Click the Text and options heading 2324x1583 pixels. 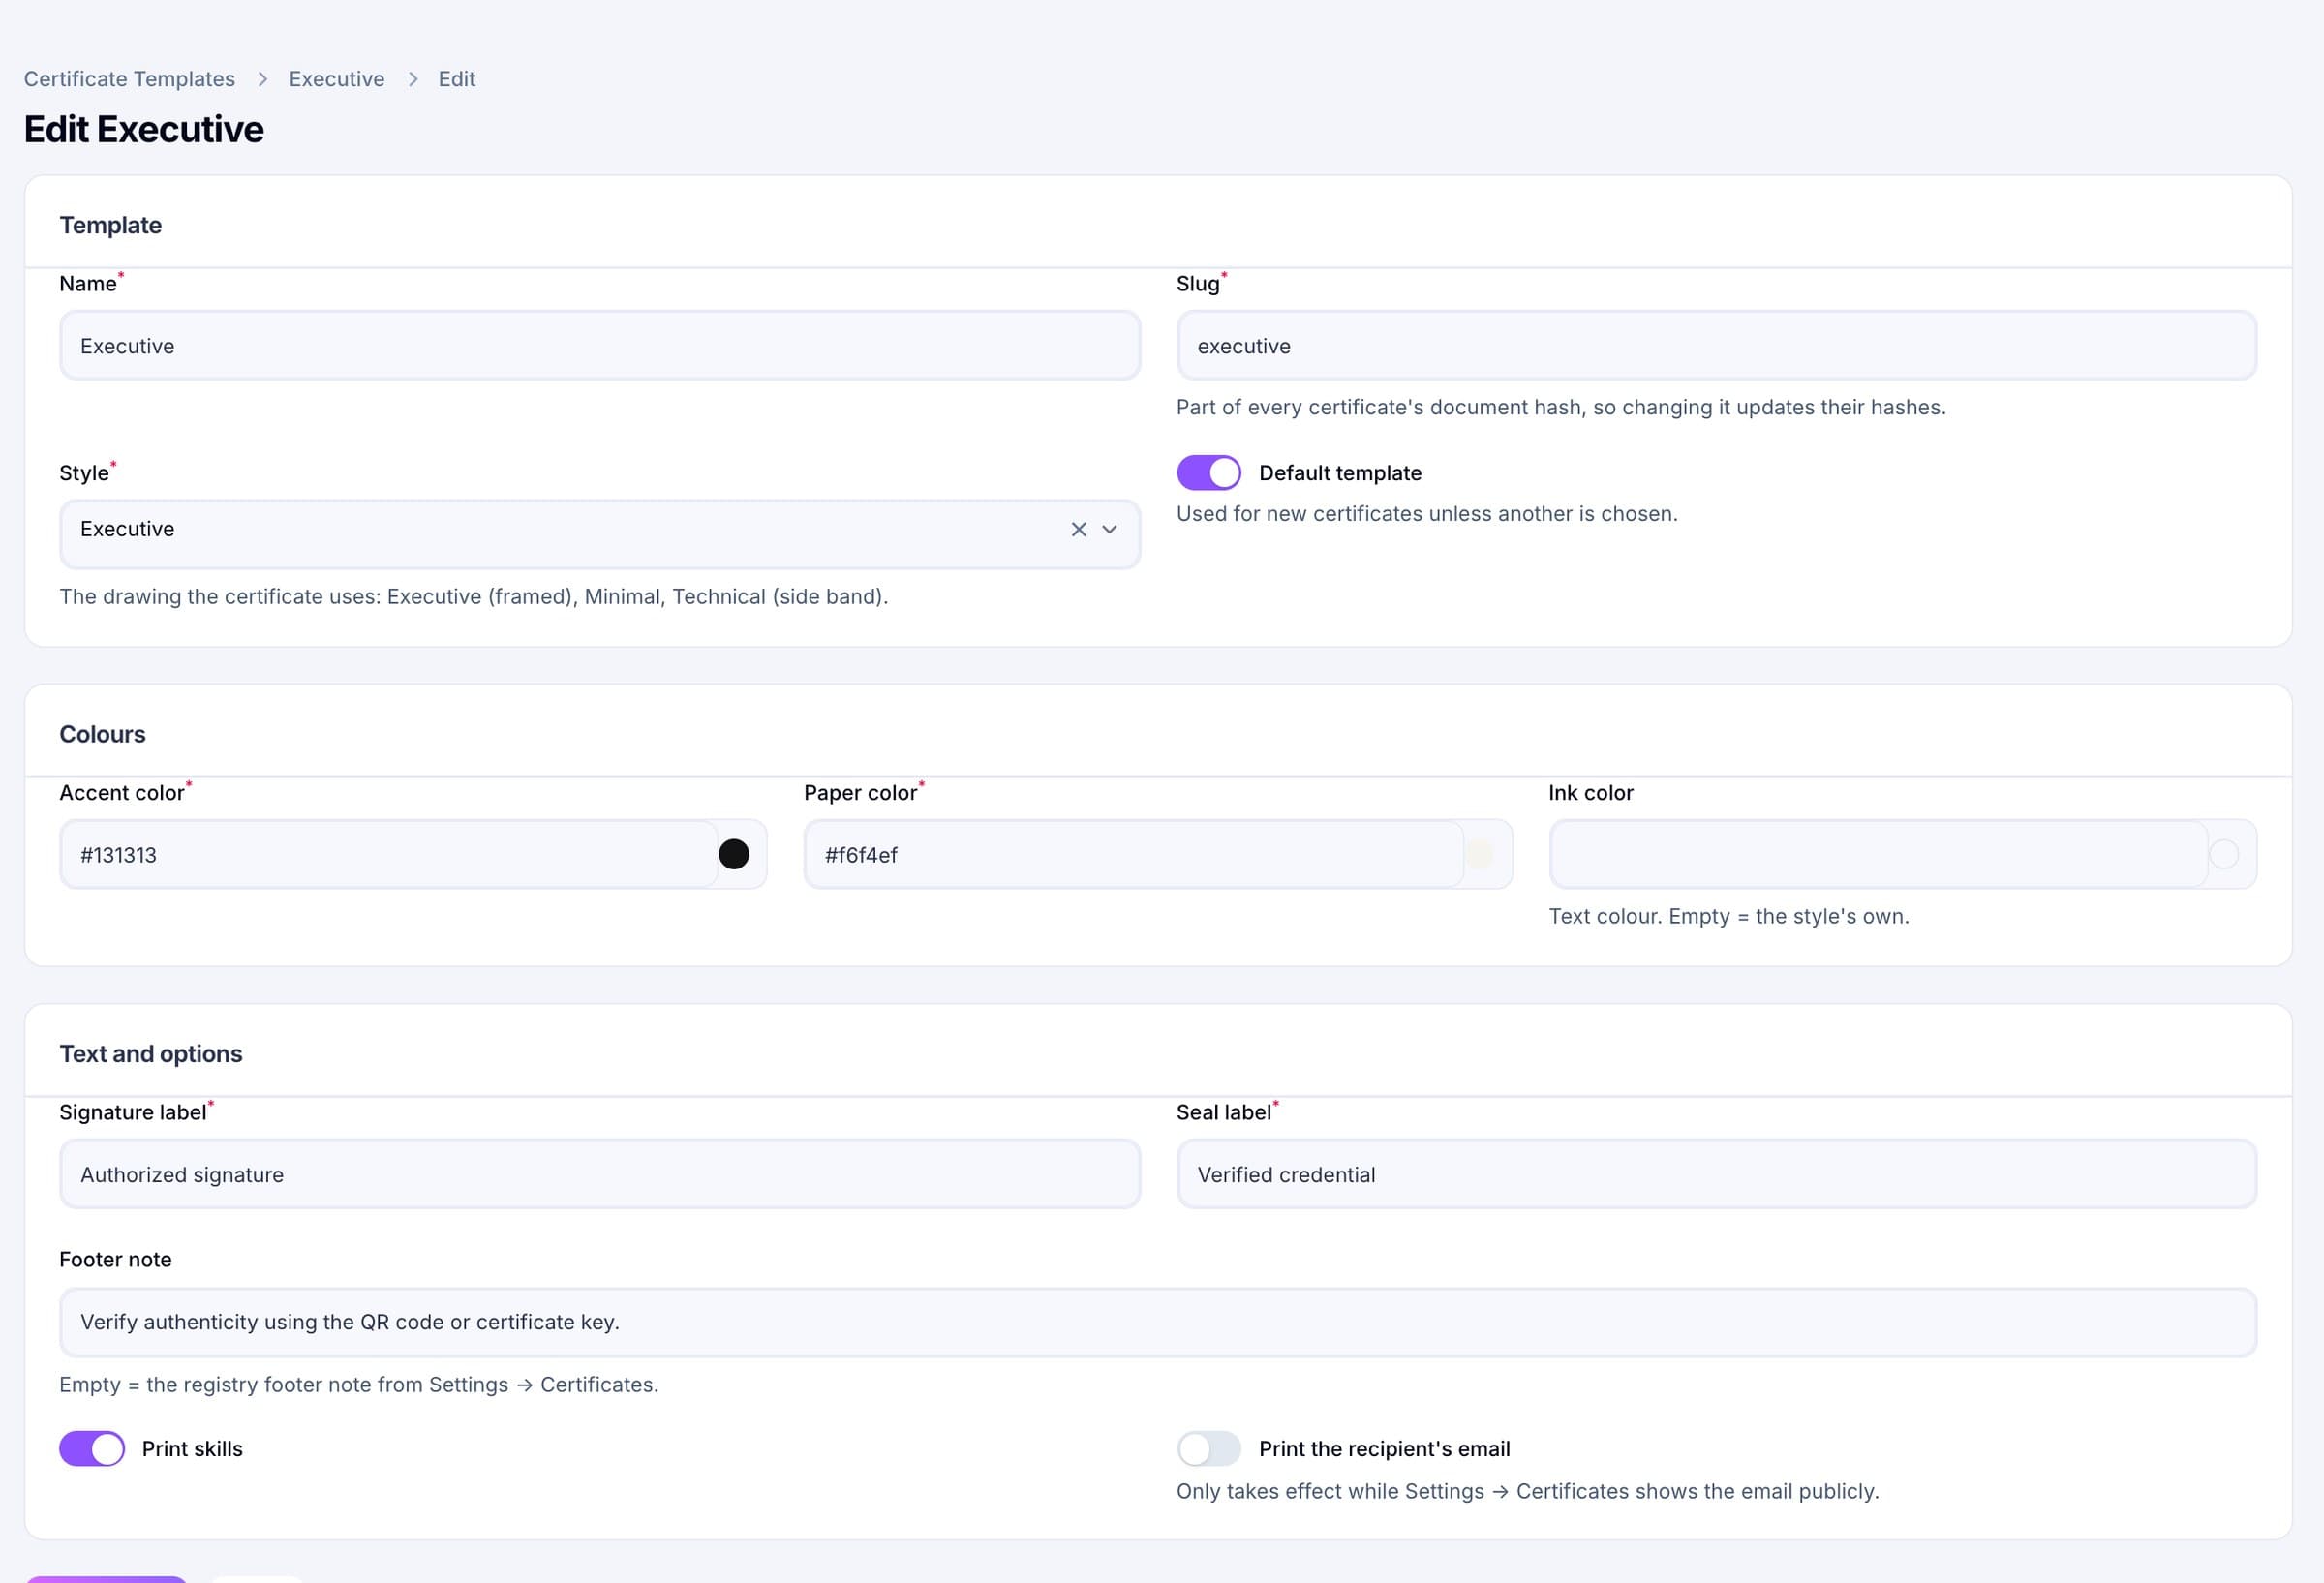pyautogui.click(x=151, y=1054)
